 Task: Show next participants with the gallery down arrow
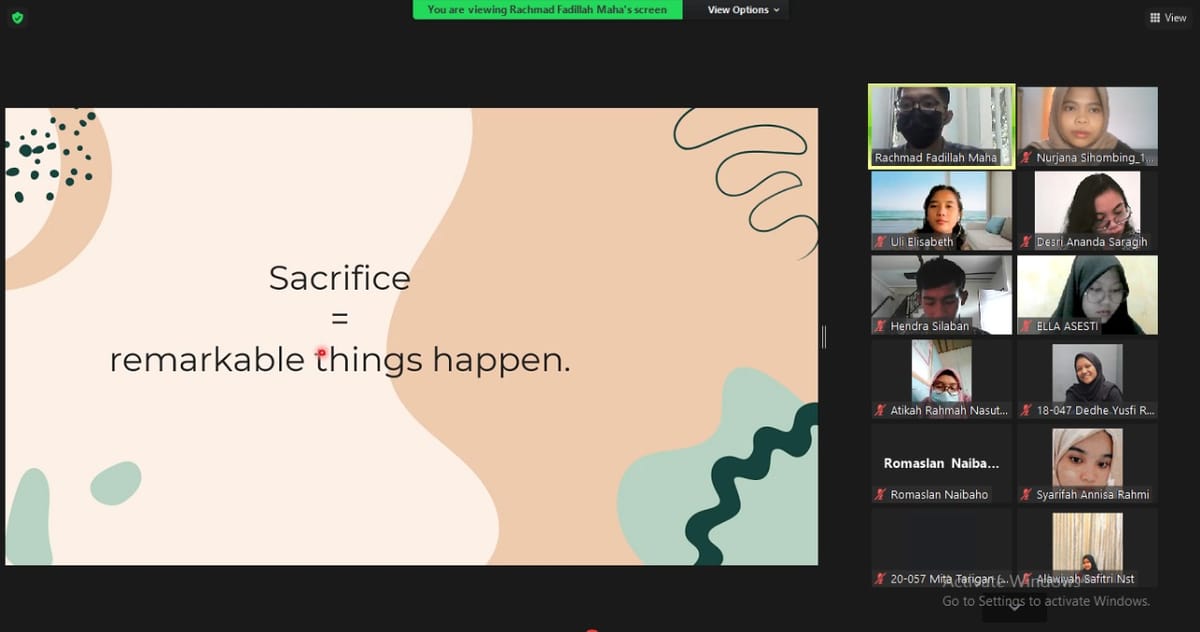pyautogui.click(x=1014, y=604)
